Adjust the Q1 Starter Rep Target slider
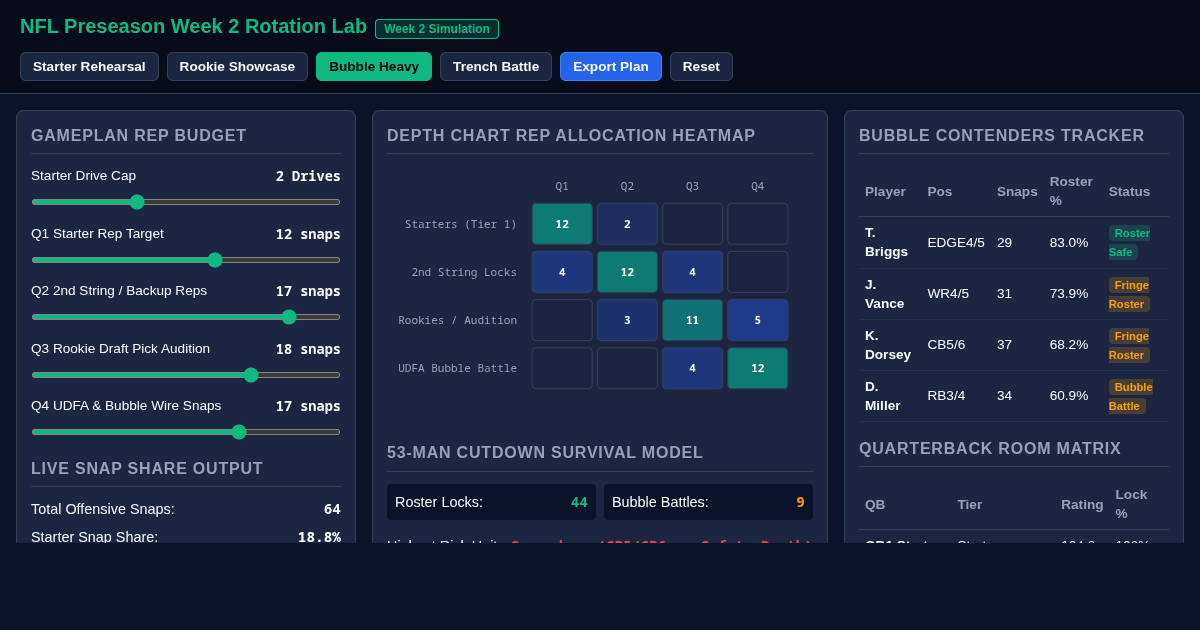 point(186,260)
